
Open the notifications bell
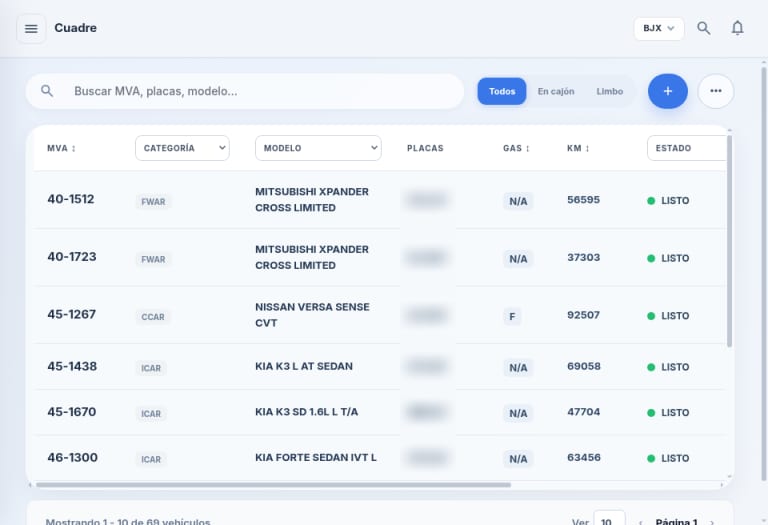tap(737, 28)
